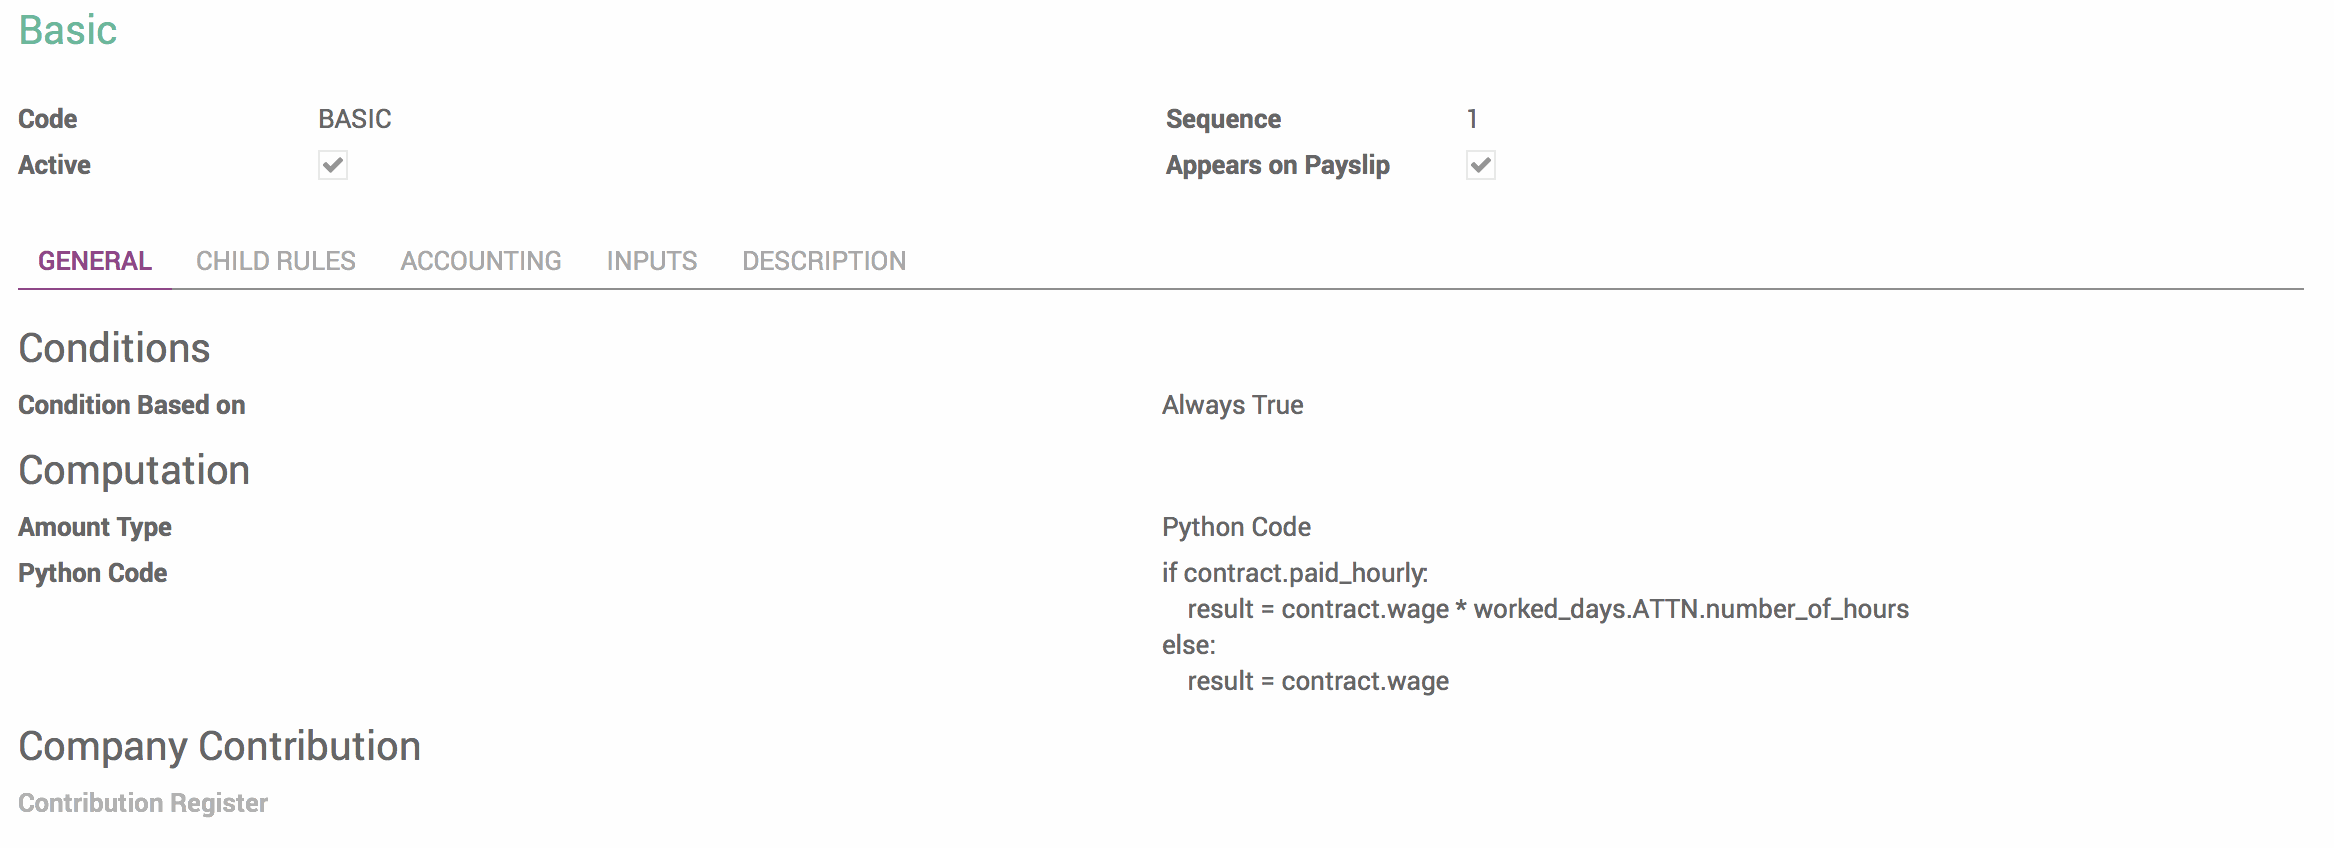Click the final result = contract.wage line
2334x848 pixels.
1318,681
